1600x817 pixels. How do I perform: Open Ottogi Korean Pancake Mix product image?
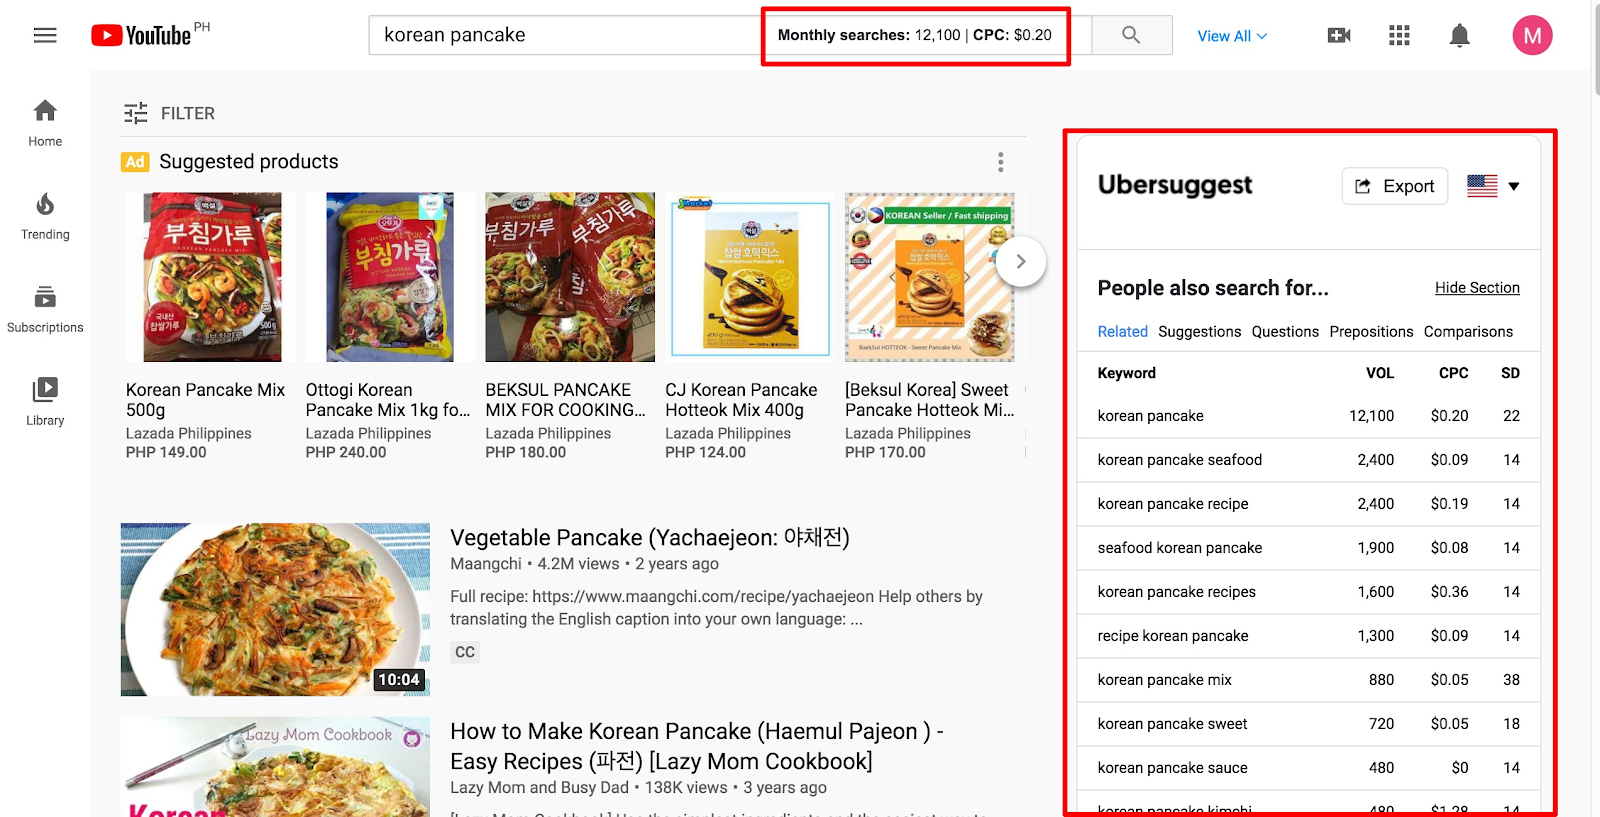point(389,277)
